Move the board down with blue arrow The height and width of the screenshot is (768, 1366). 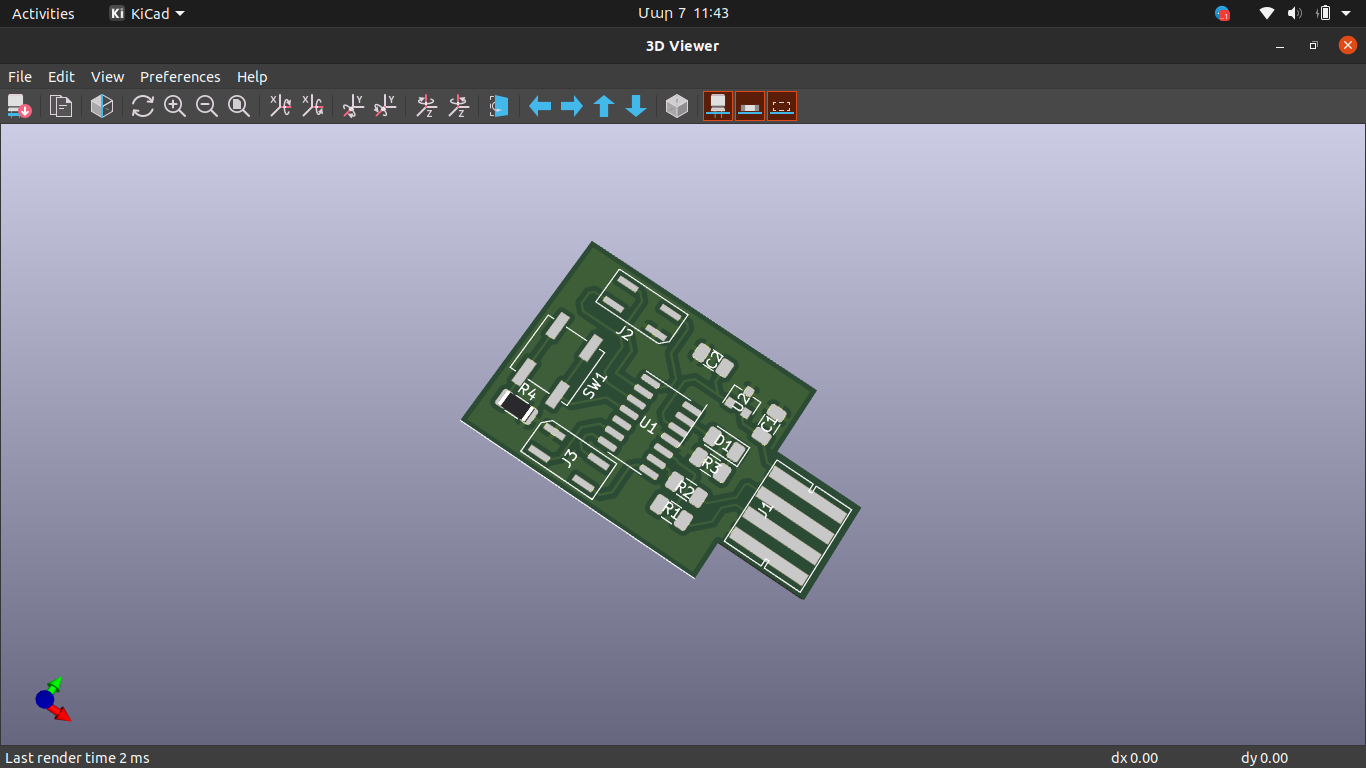coord(636,106)
